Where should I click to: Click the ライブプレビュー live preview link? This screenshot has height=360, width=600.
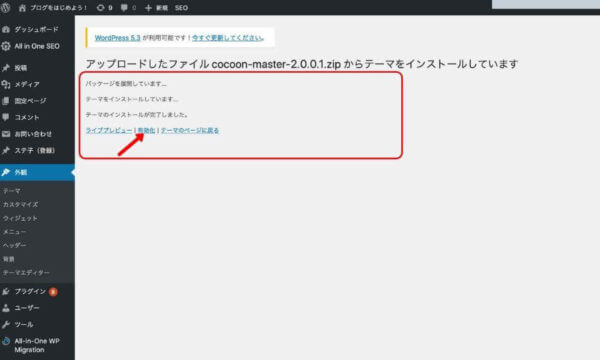(109, 130)
